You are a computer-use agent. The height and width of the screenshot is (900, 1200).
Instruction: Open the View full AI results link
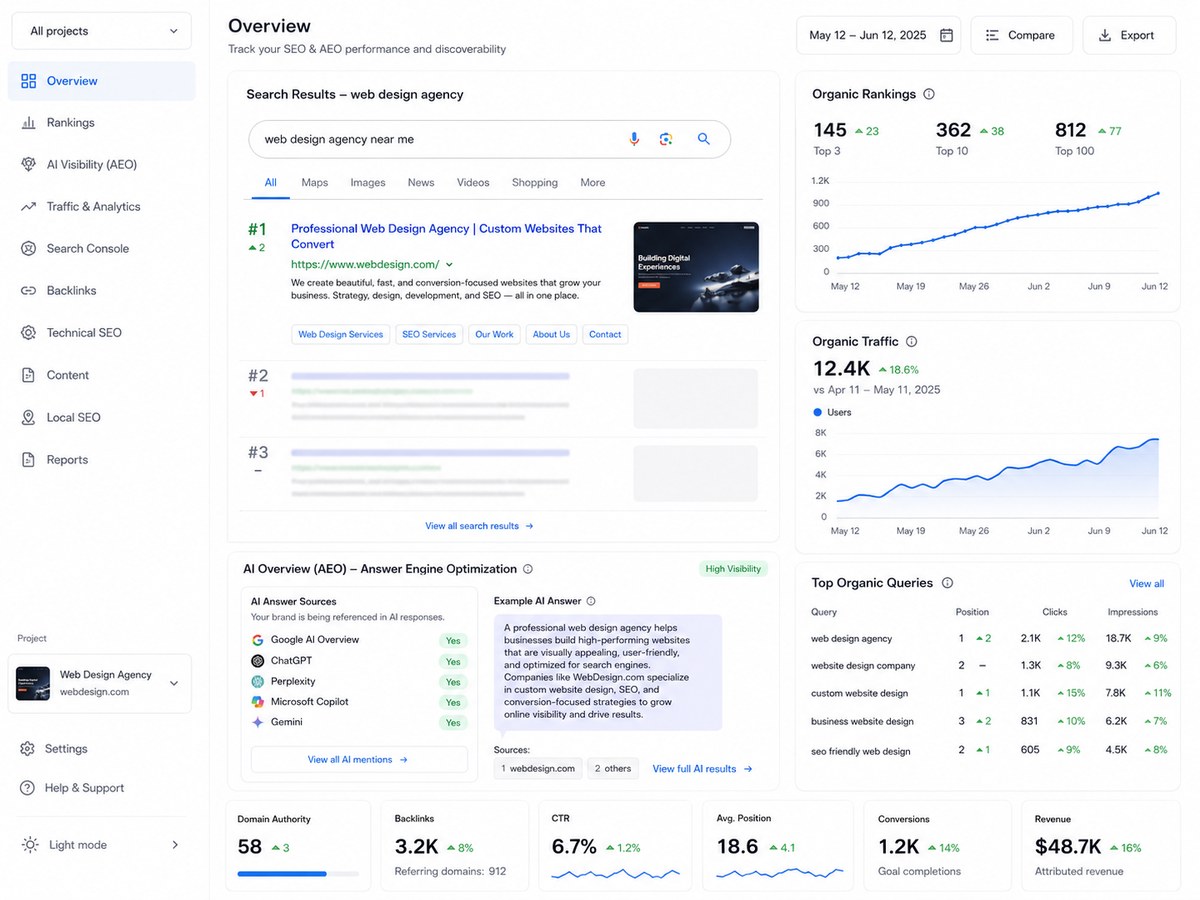pos(703,769)
